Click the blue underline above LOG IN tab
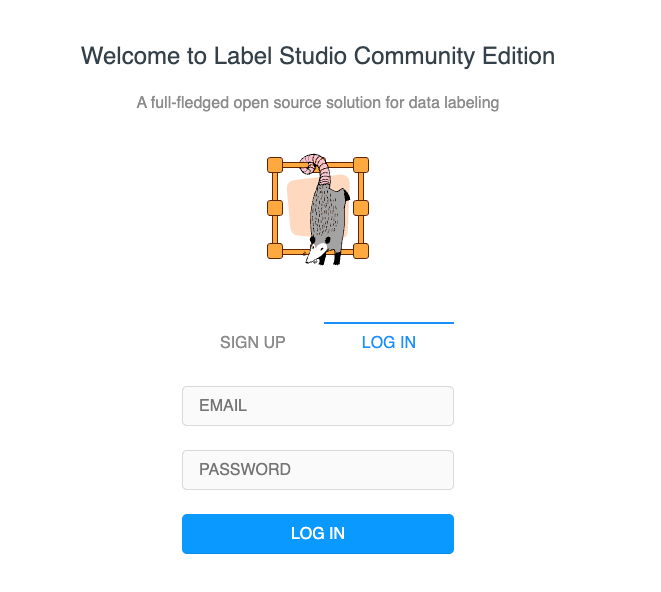The image size is (661, 592). click(x=389, y=323)
